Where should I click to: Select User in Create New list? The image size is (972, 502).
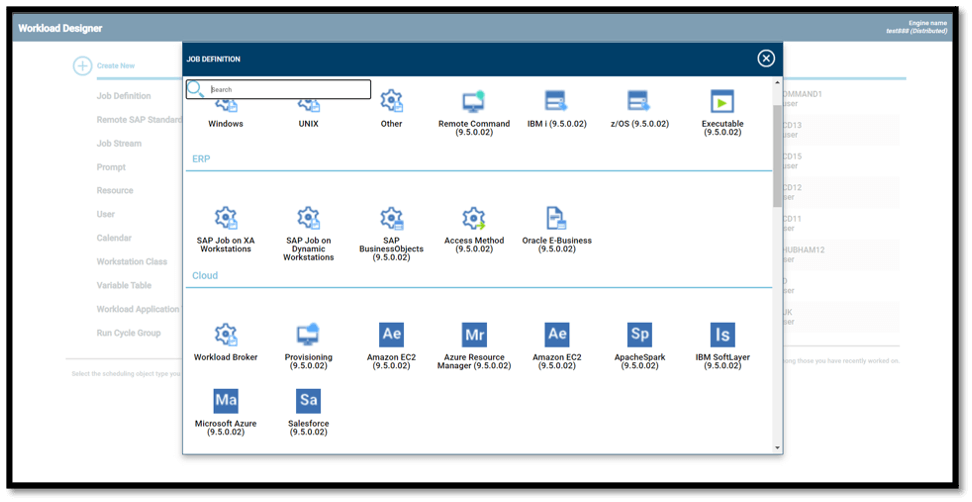point(105,214)
